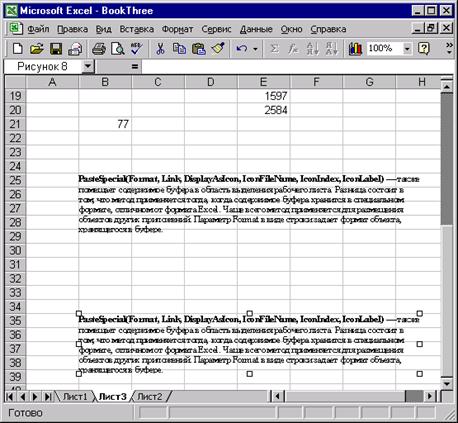Image resolution: width=458 pixels, height=423 pixels.
Task: Click the vertical scrollbar down arrow
Action: [x=447, y=383]
